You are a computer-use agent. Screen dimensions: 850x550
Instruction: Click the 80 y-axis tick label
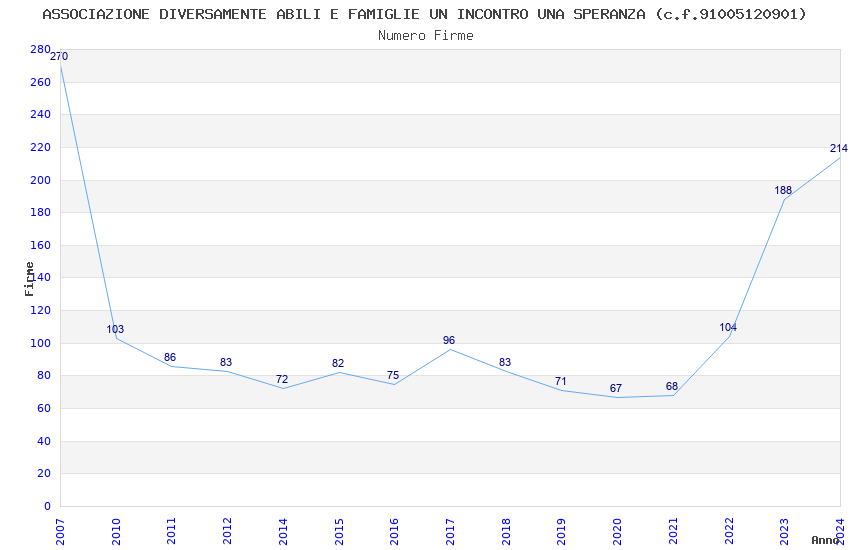point(43,376)
